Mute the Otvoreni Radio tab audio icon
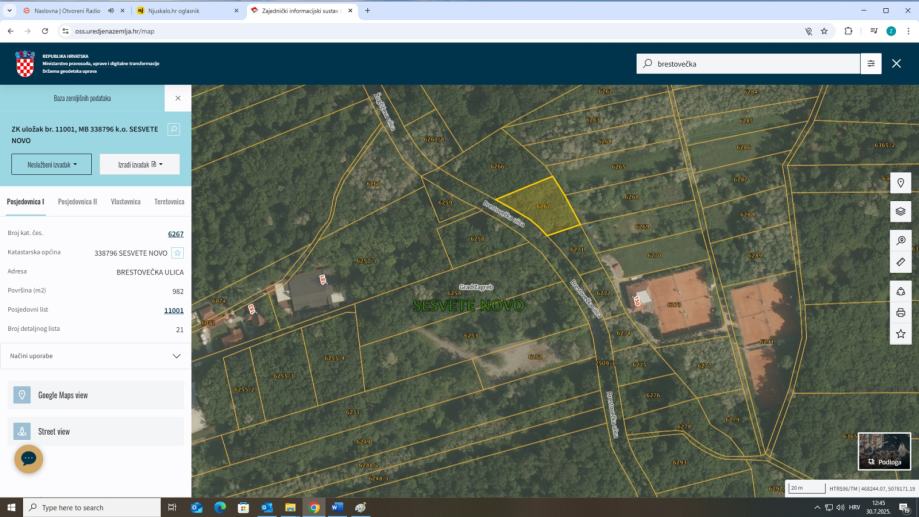This screenshot has width=919, height=517. 111,11
